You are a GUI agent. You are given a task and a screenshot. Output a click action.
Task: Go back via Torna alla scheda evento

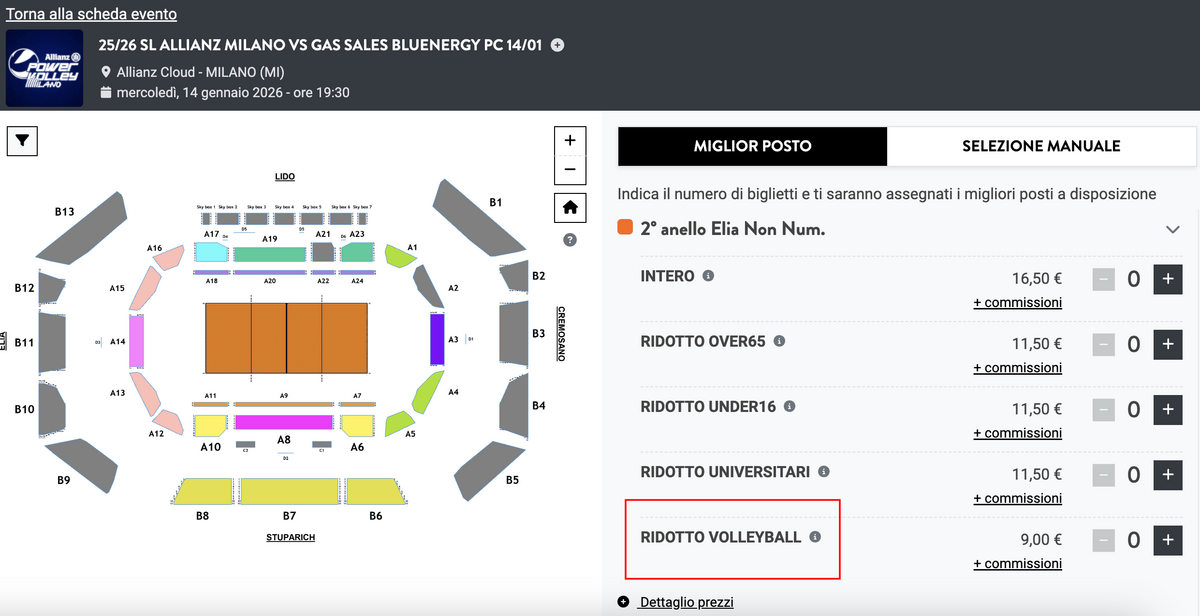[91, 14]
